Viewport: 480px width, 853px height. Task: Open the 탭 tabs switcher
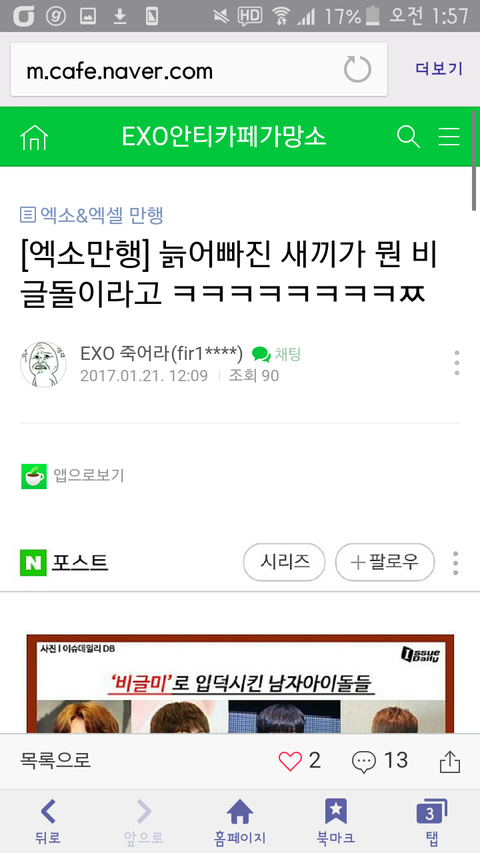(x=432, y=821)
